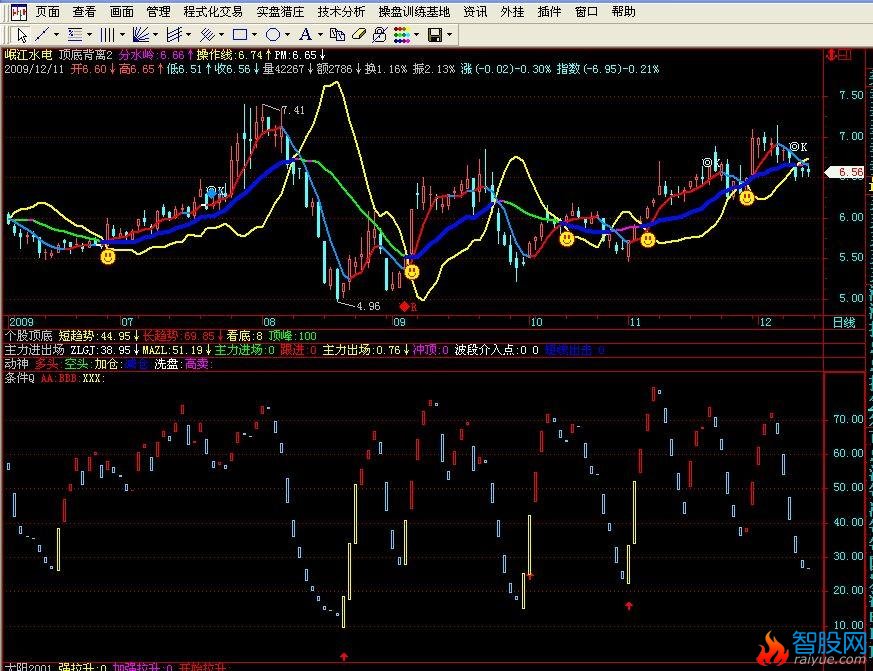Choose the ellipse drawing tool

(x=272, y=35)
